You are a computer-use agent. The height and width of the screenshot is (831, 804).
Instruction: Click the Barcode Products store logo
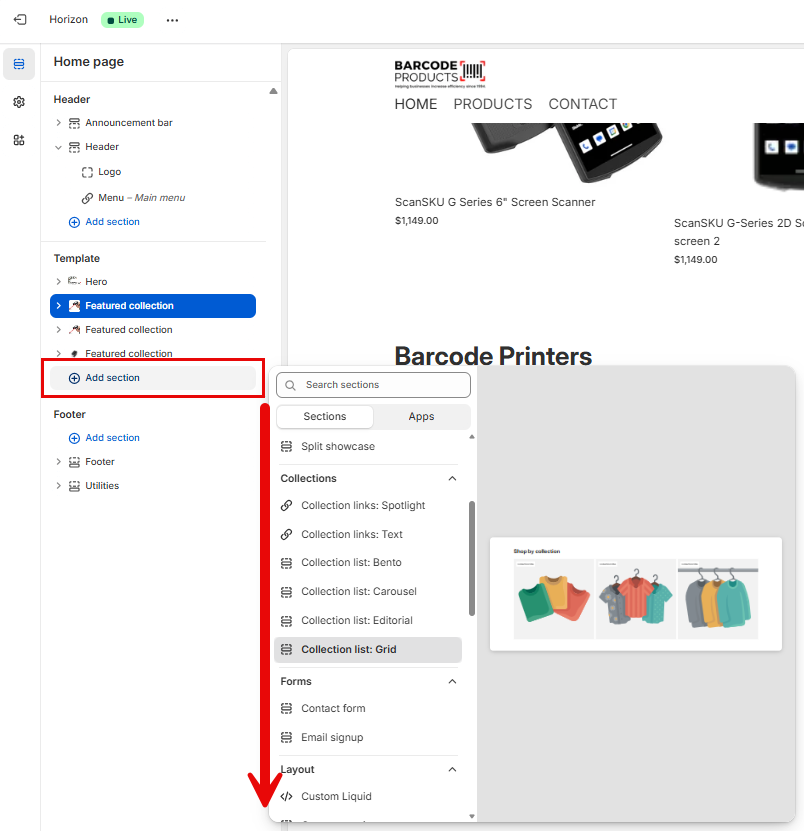point(440,74)
